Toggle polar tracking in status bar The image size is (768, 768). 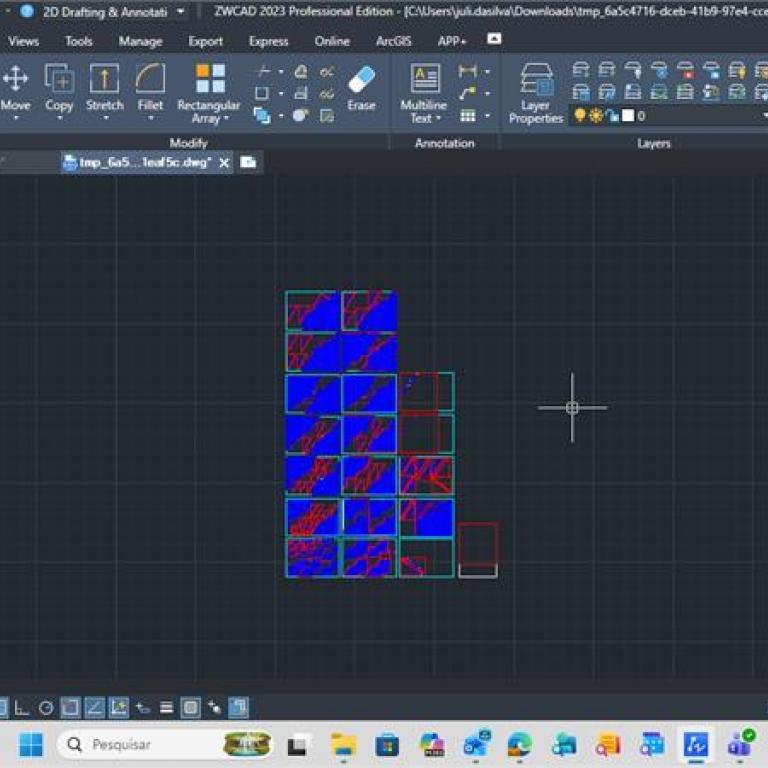(46, 708)
